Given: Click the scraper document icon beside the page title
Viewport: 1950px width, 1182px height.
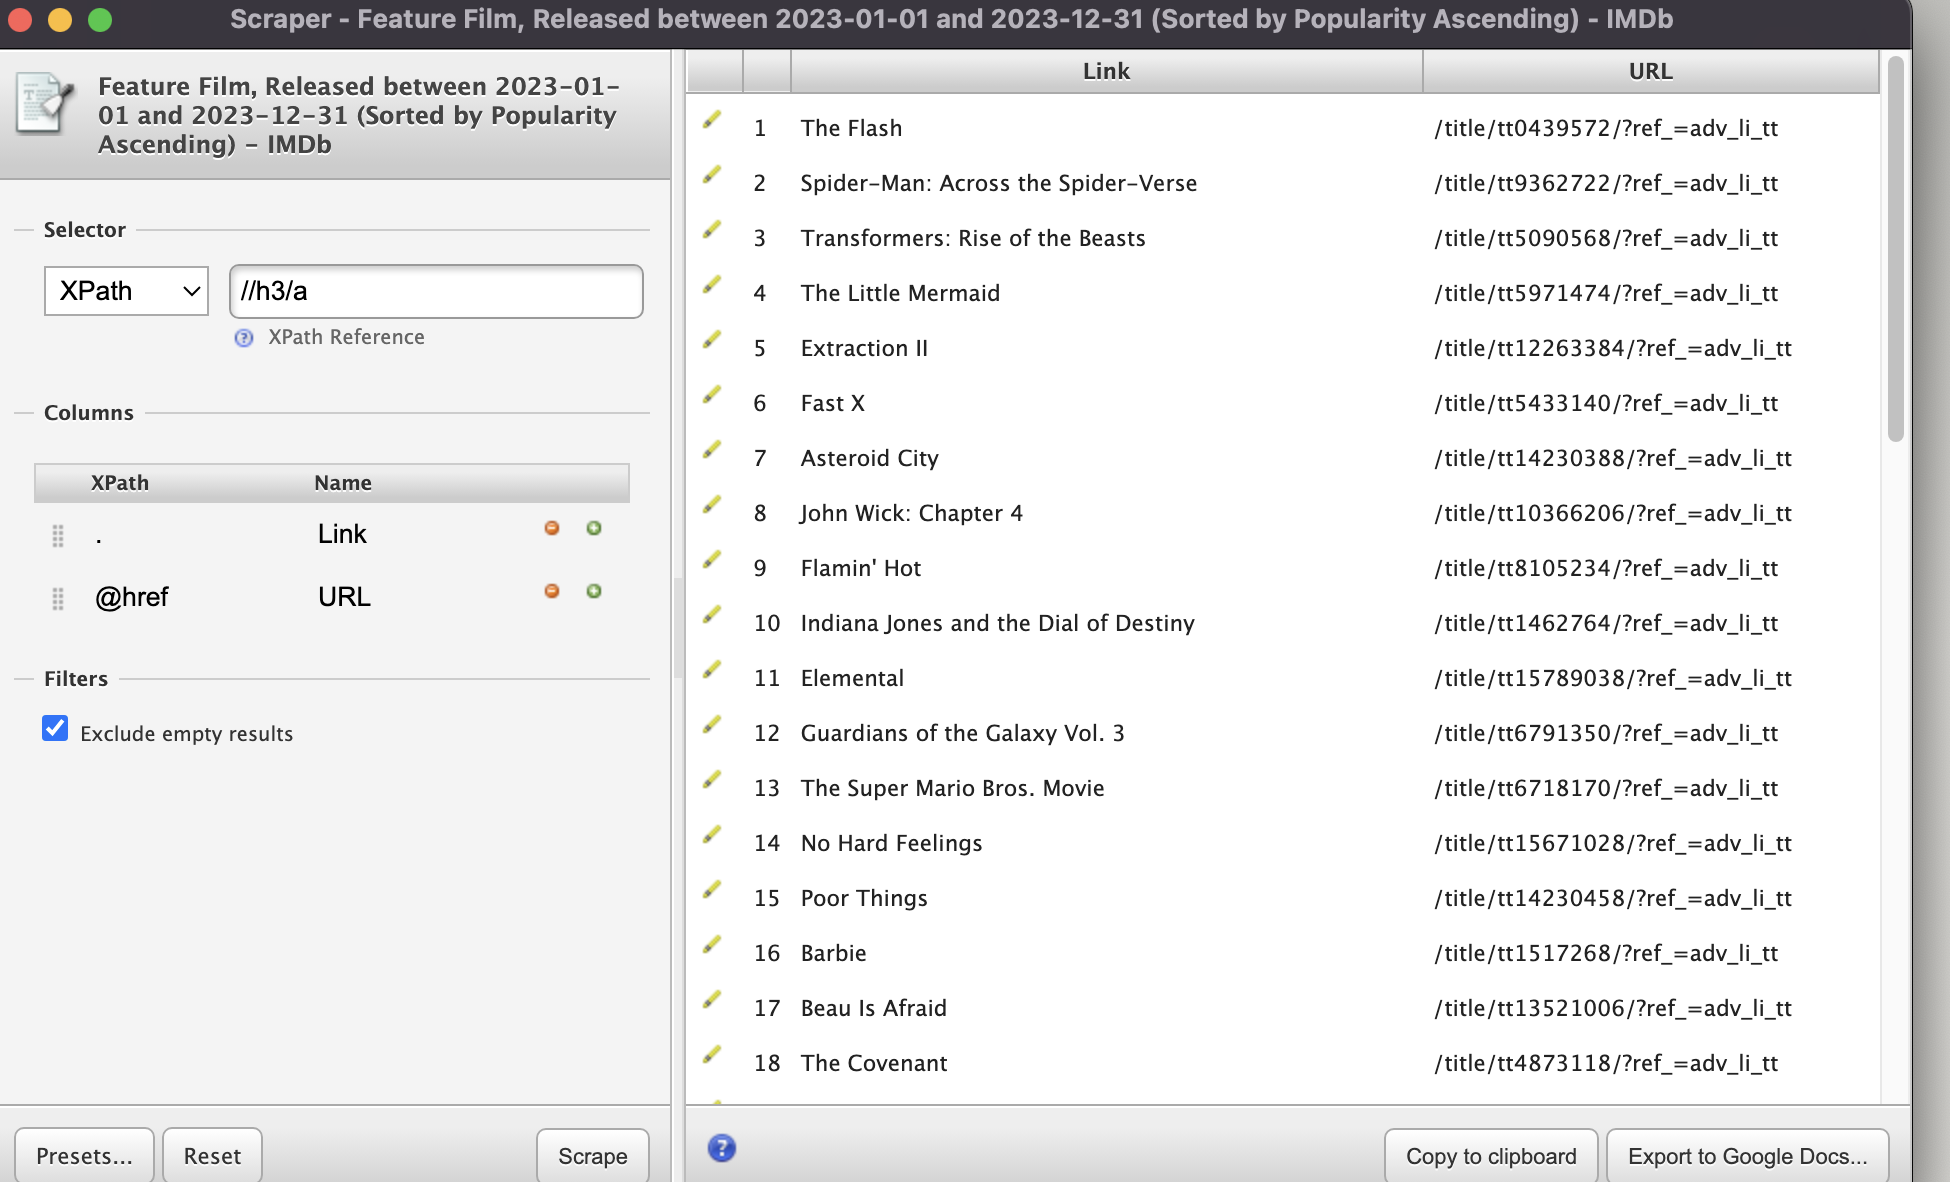Looking at the screenshot, I should pos(45,103).
